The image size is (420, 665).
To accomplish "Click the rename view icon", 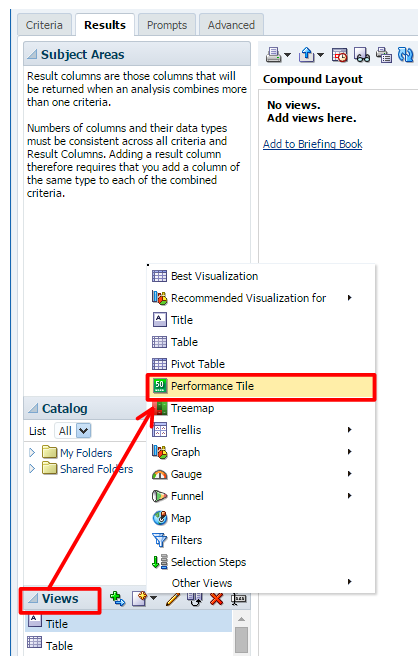I will 239,598.
